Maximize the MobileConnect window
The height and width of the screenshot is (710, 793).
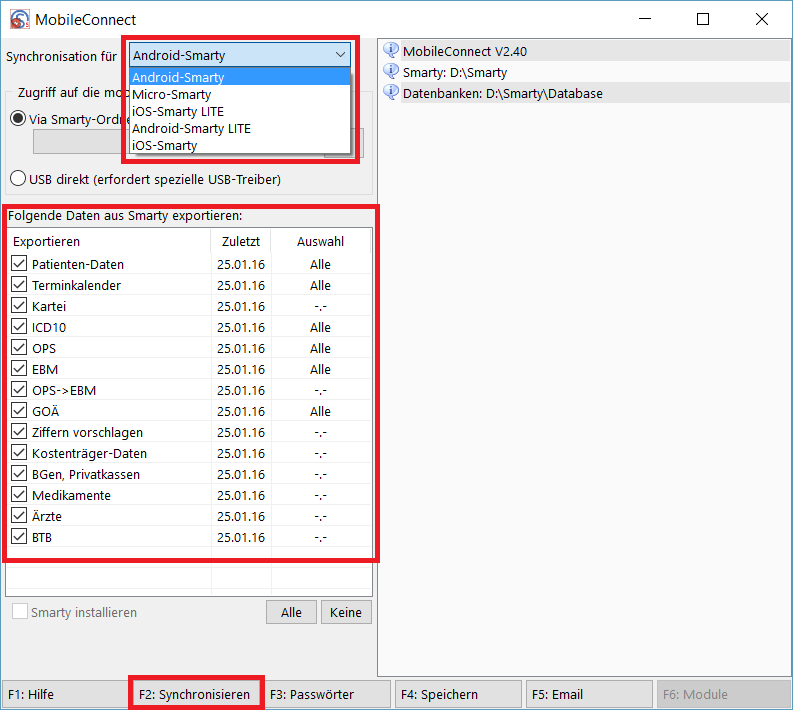coord(703,19)
